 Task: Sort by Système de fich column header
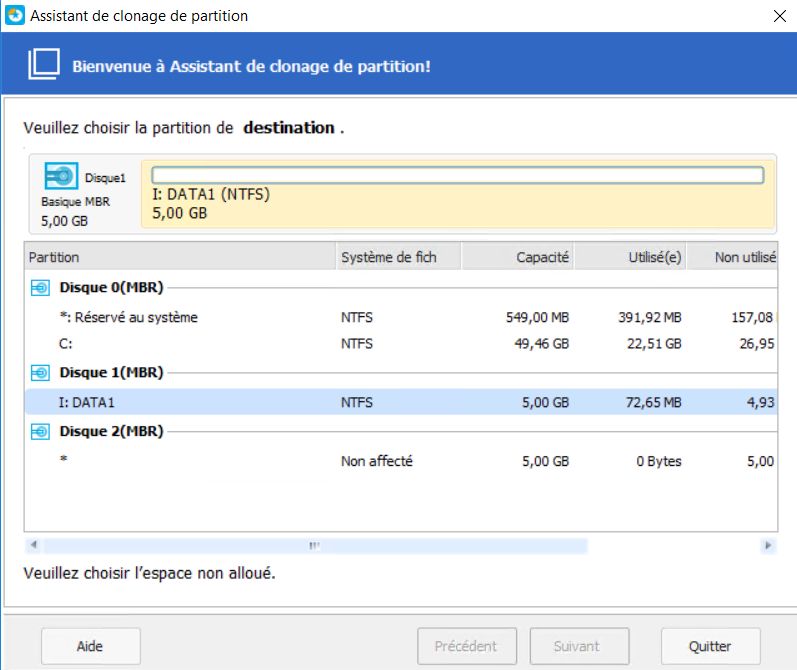[398, 257]
